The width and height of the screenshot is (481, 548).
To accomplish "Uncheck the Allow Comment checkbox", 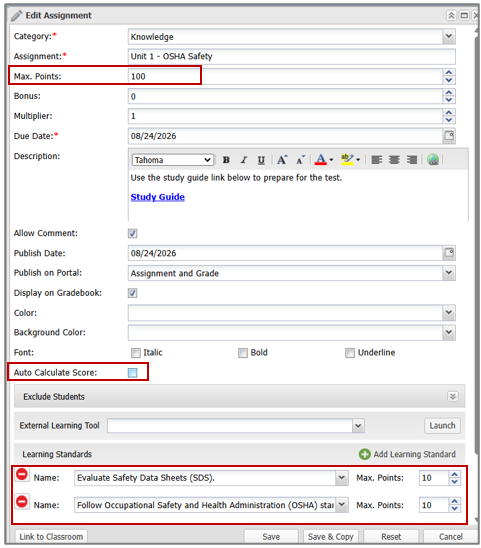I will (132, 233).
